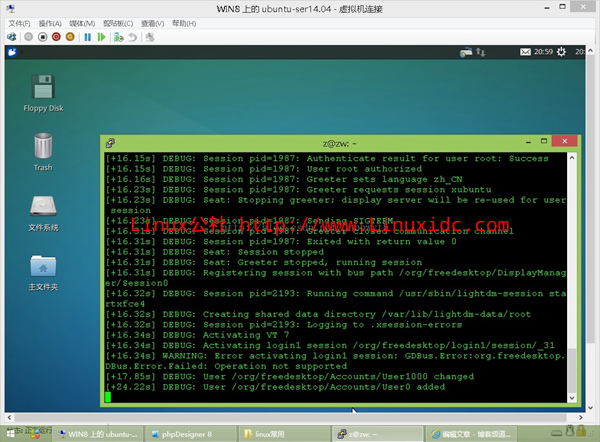Open the session gear menu icon

(x=561, y=52)
